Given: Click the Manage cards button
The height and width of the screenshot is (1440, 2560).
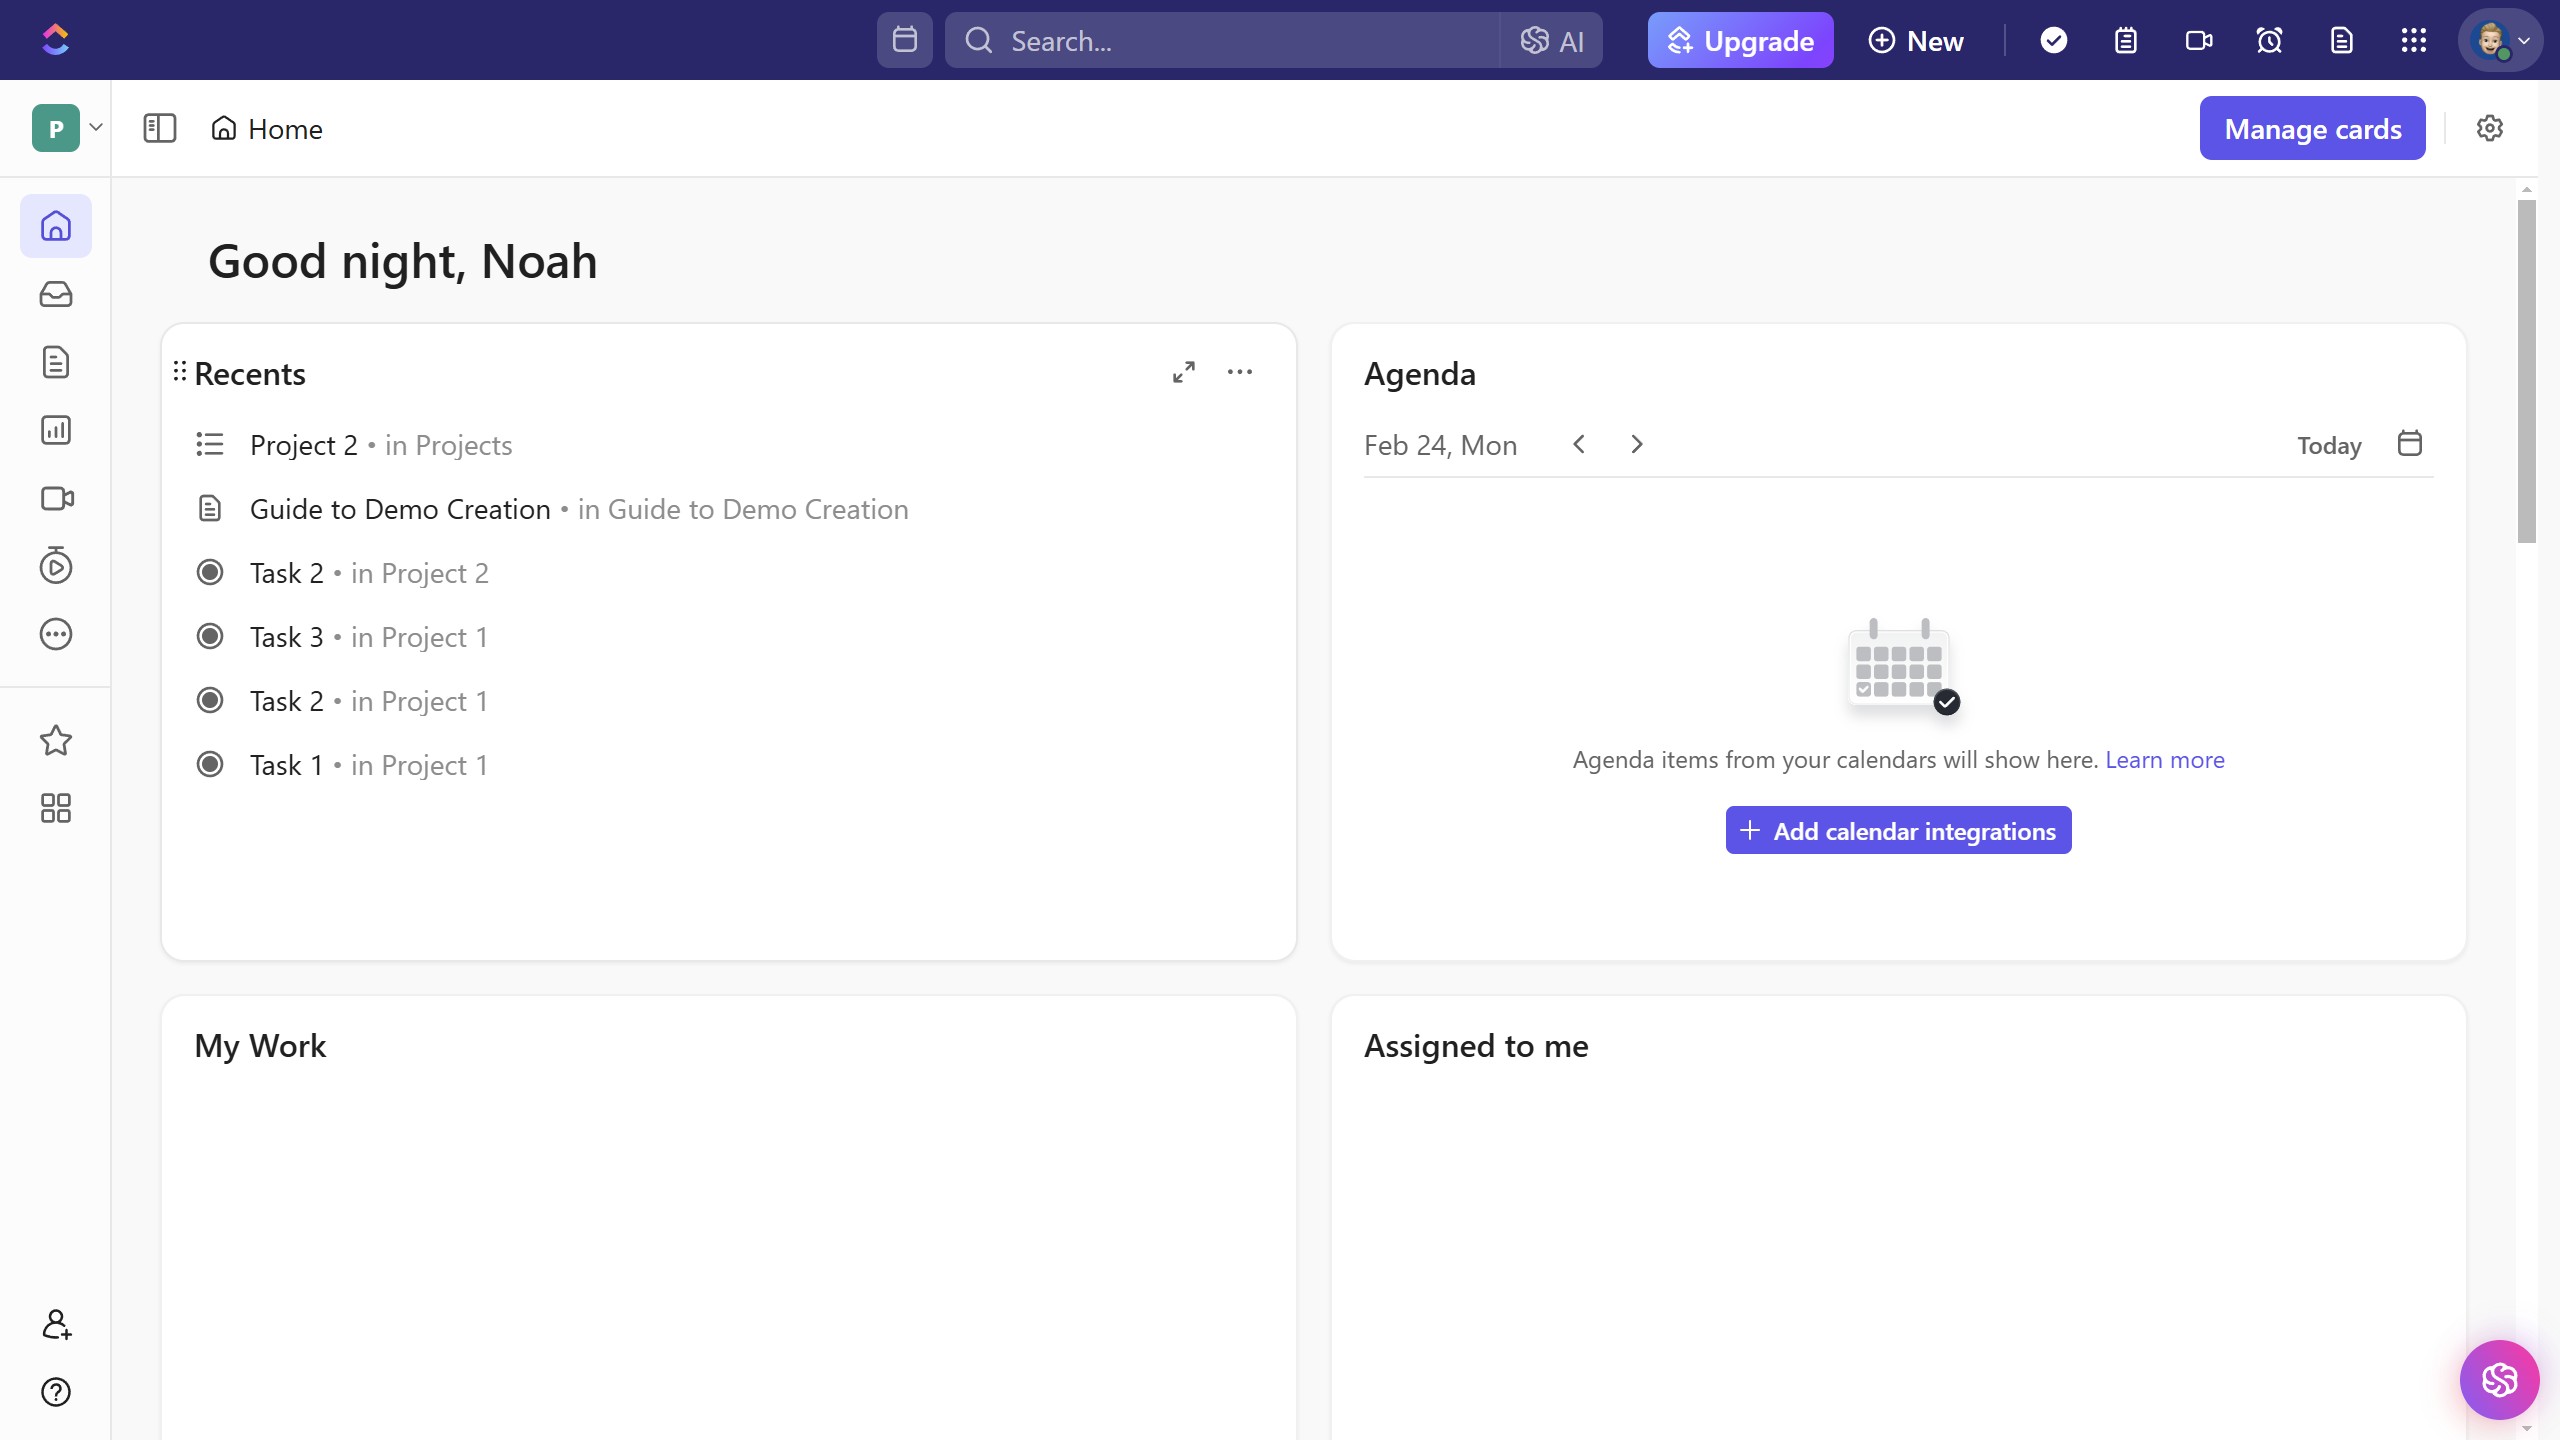Looking at the screenshot, I should tap(2312, 129).
